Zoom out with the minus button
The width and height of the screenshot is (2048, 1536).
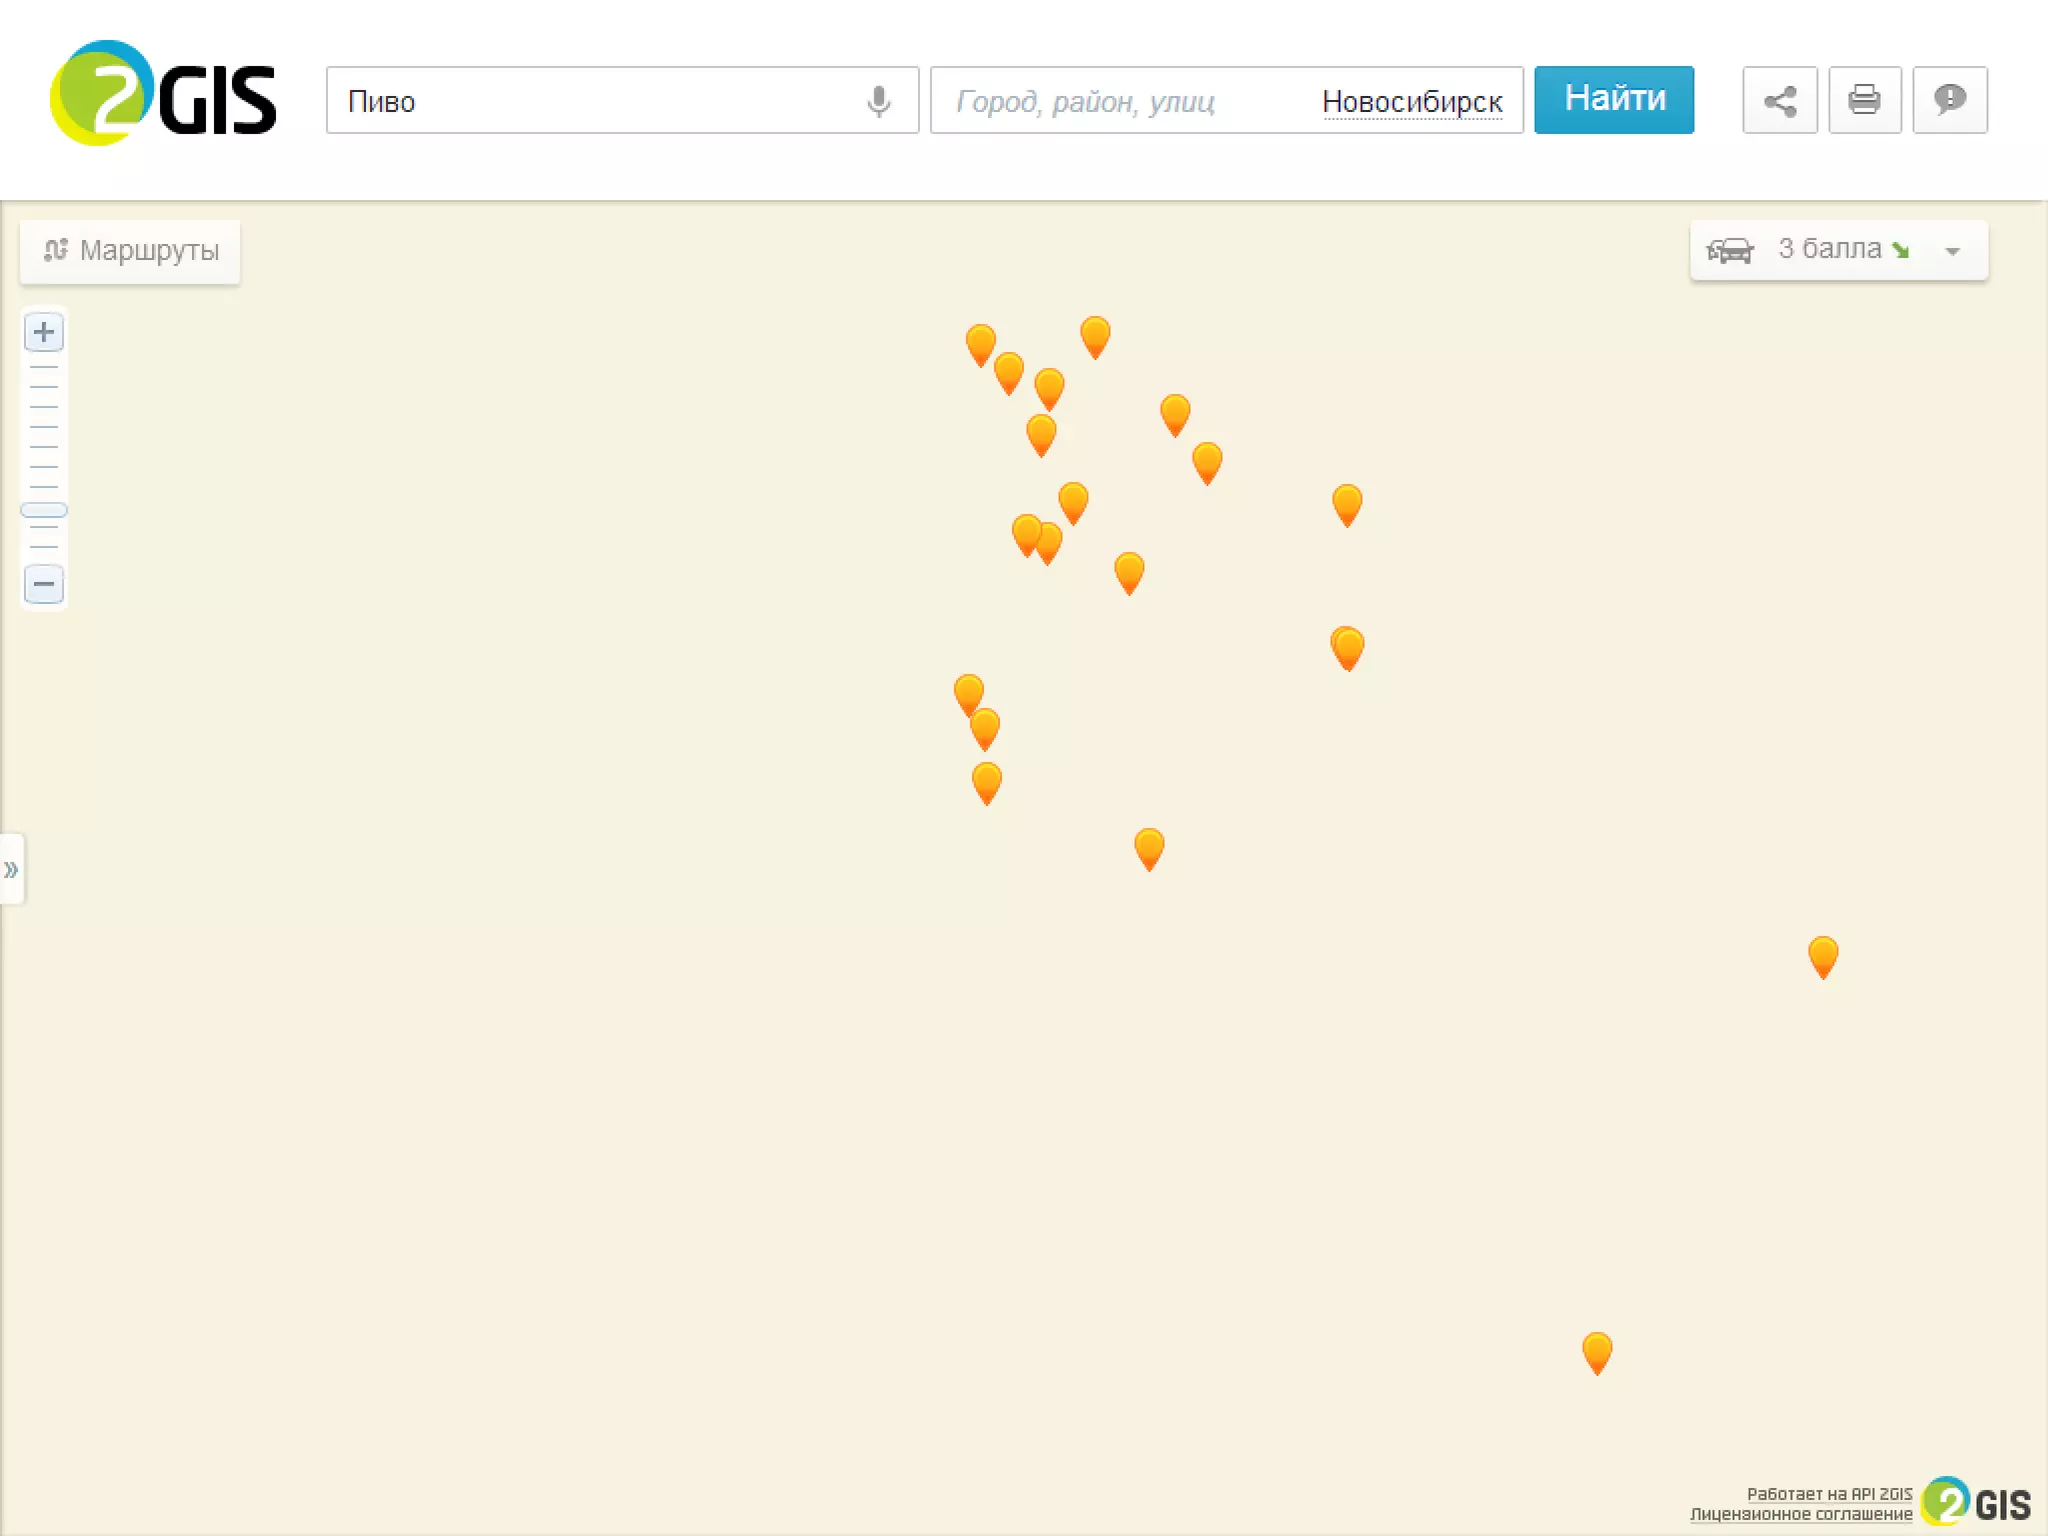[44, 584]
